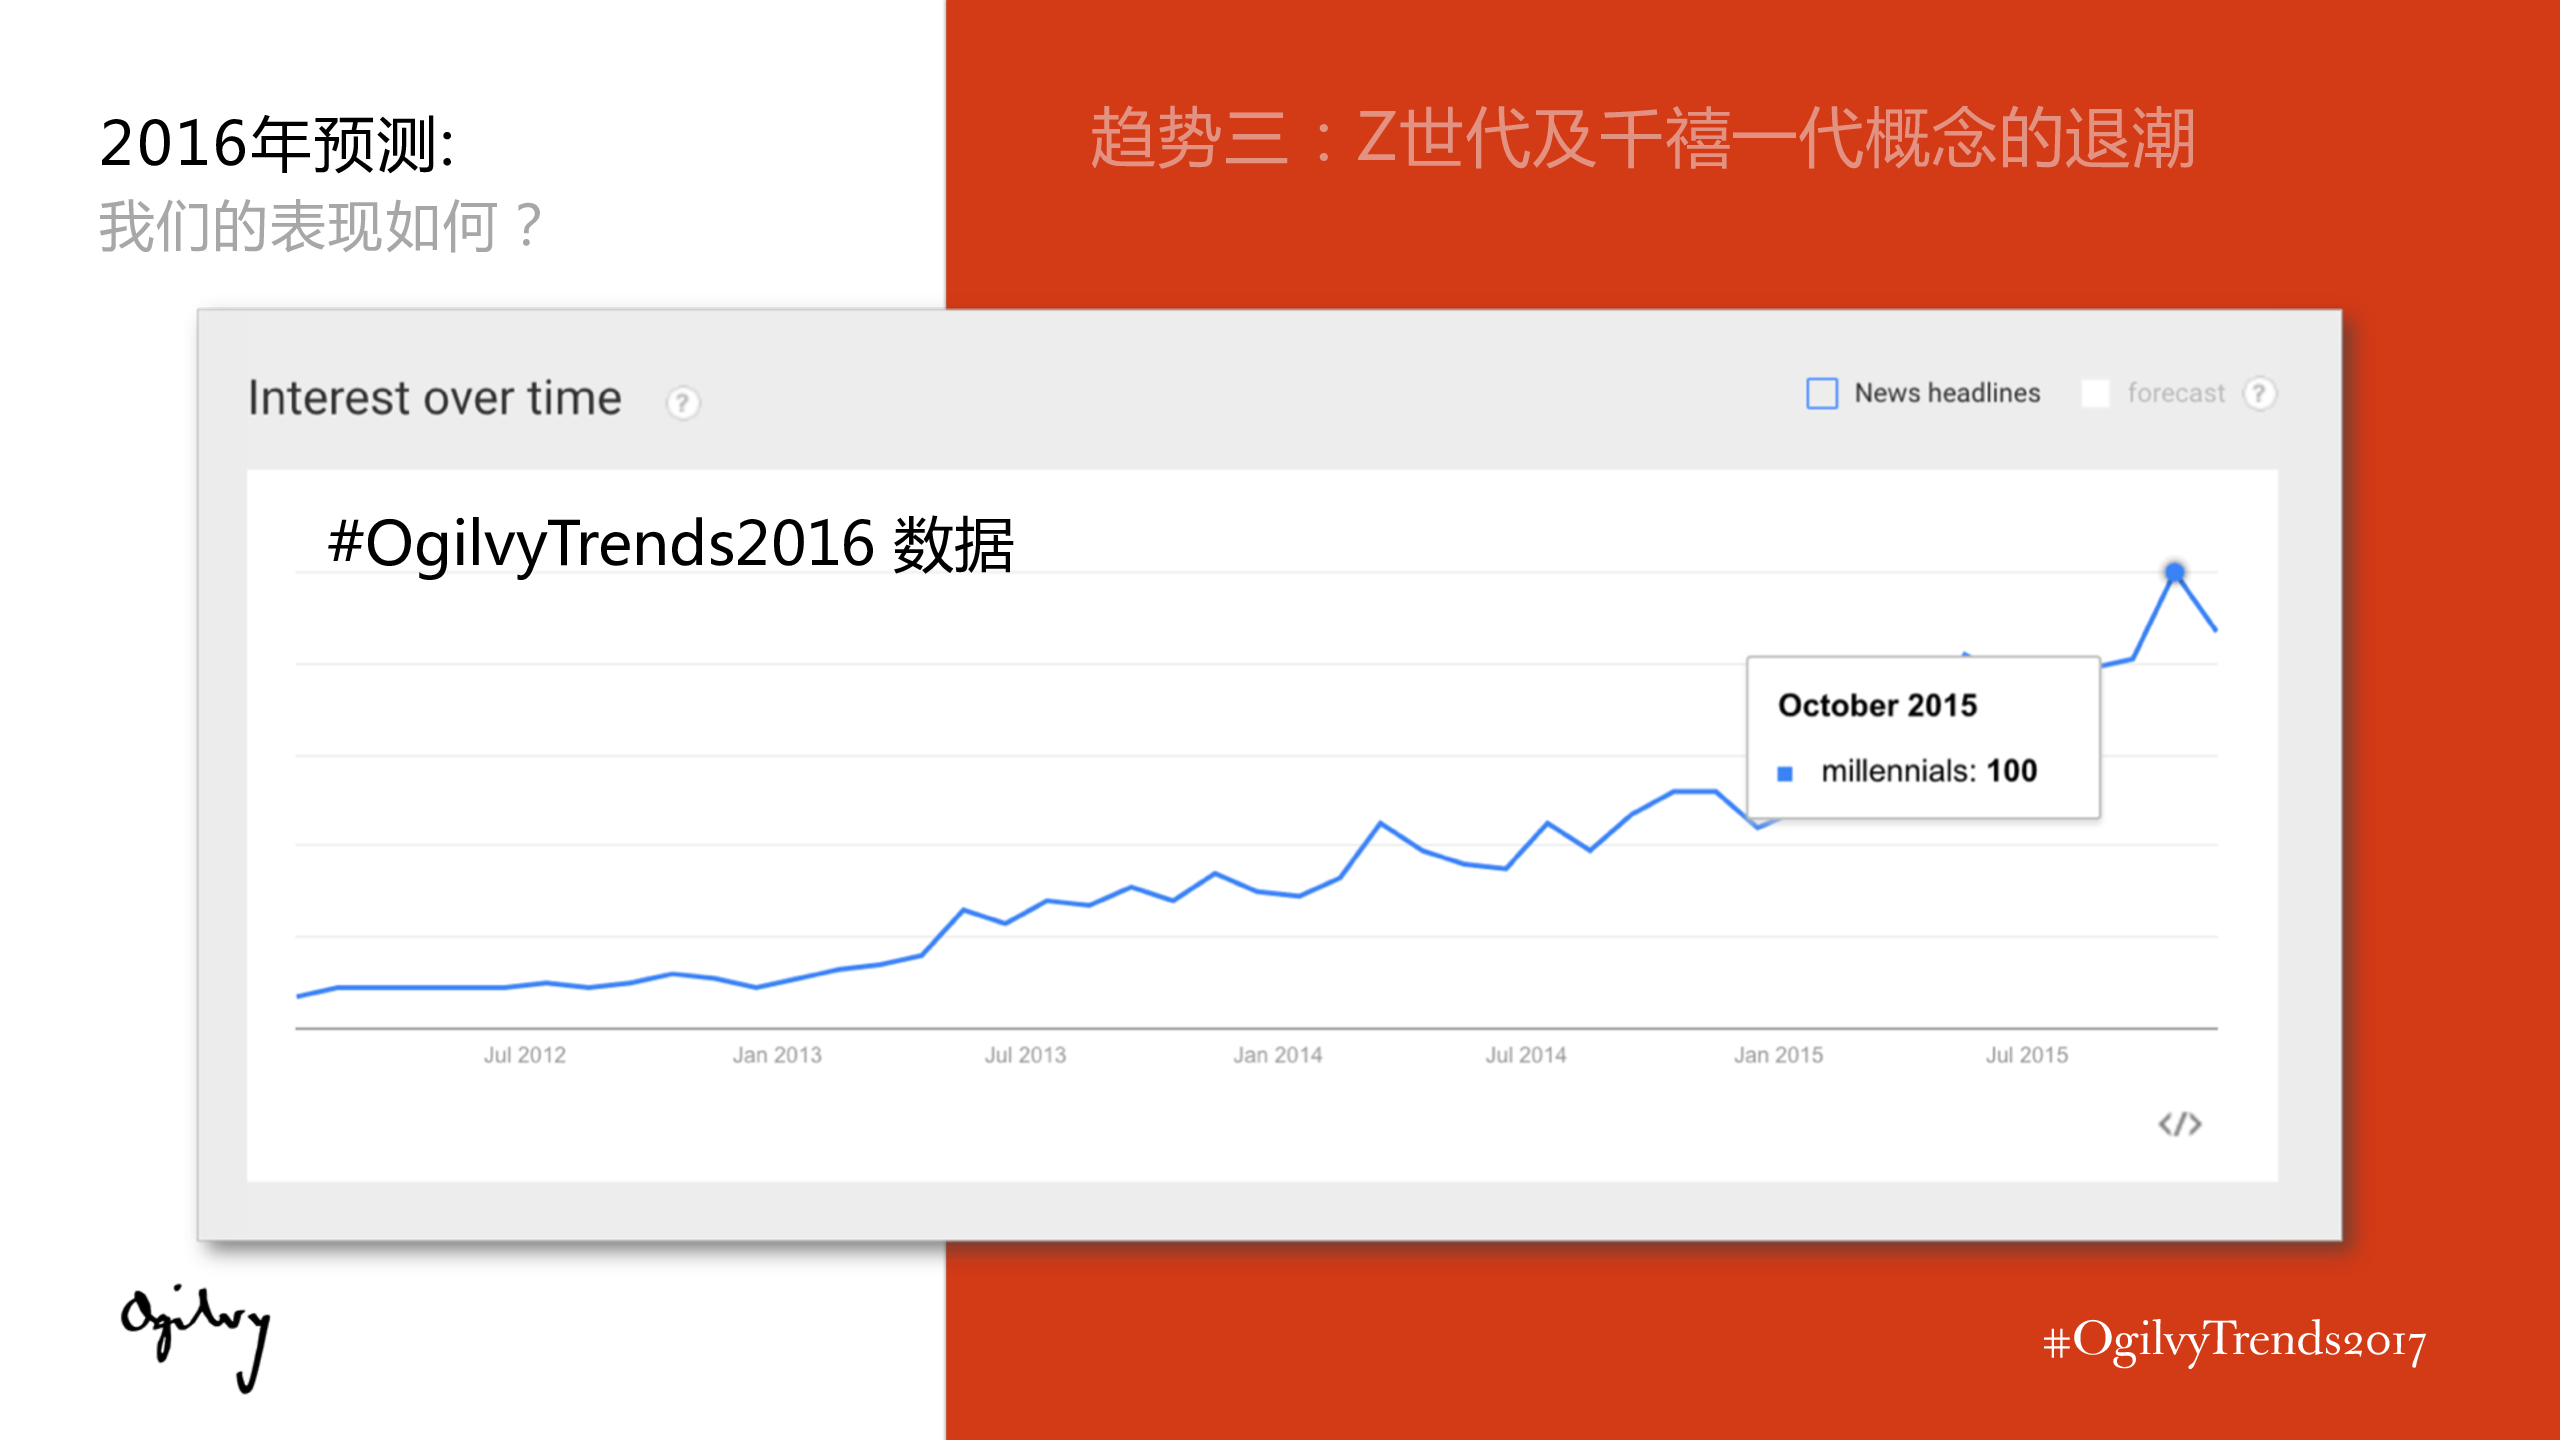Viewport: 2560px width, 1440px height.
Task: Click the highlighted peak data point
Action: [x=2174, y=572]
